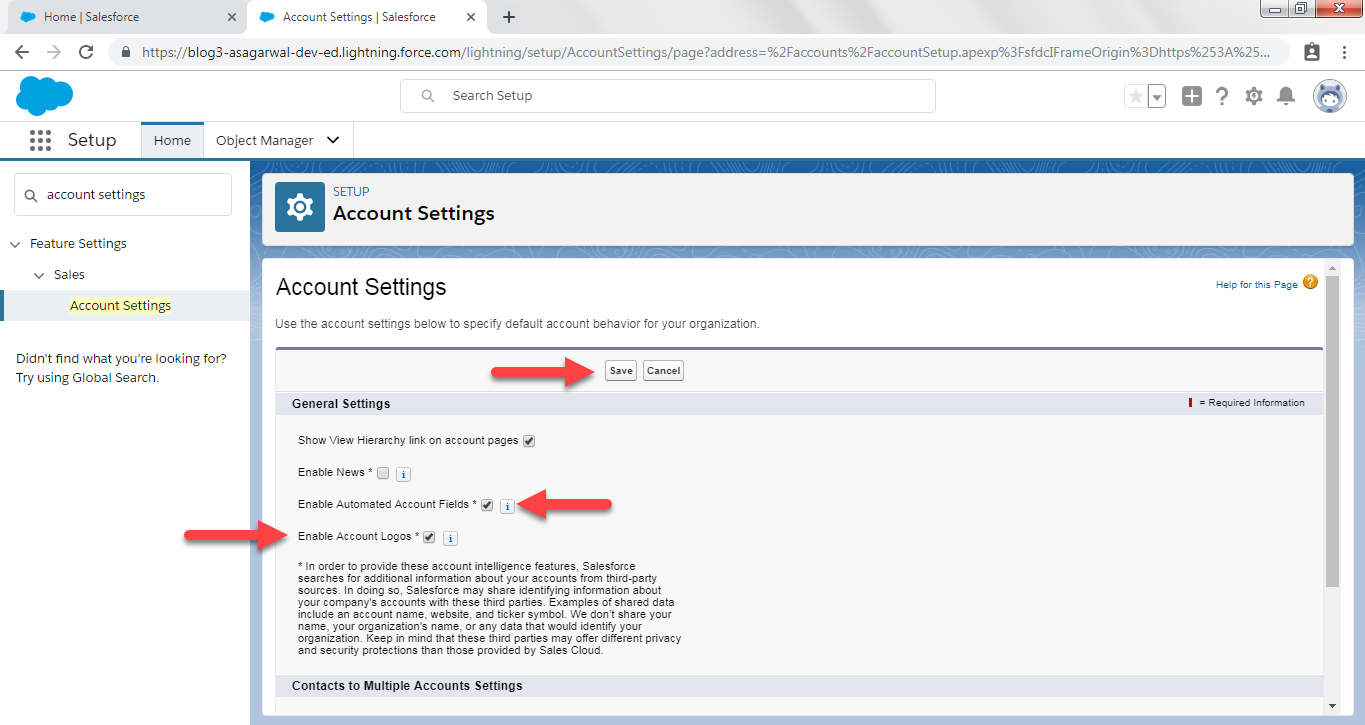Click the Sales label in sidebar

69,275
